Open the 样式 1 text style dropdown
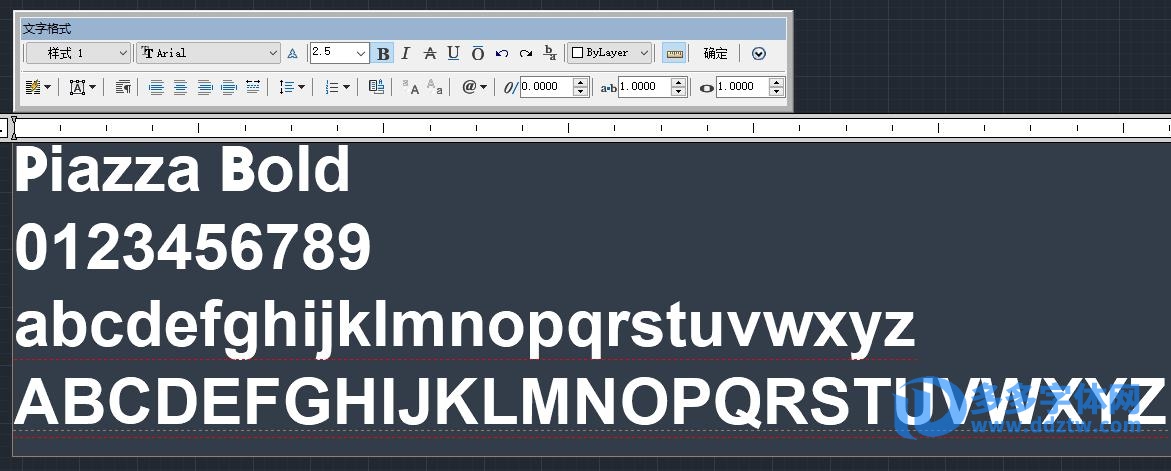1171x471 pixels. [78, 53]
